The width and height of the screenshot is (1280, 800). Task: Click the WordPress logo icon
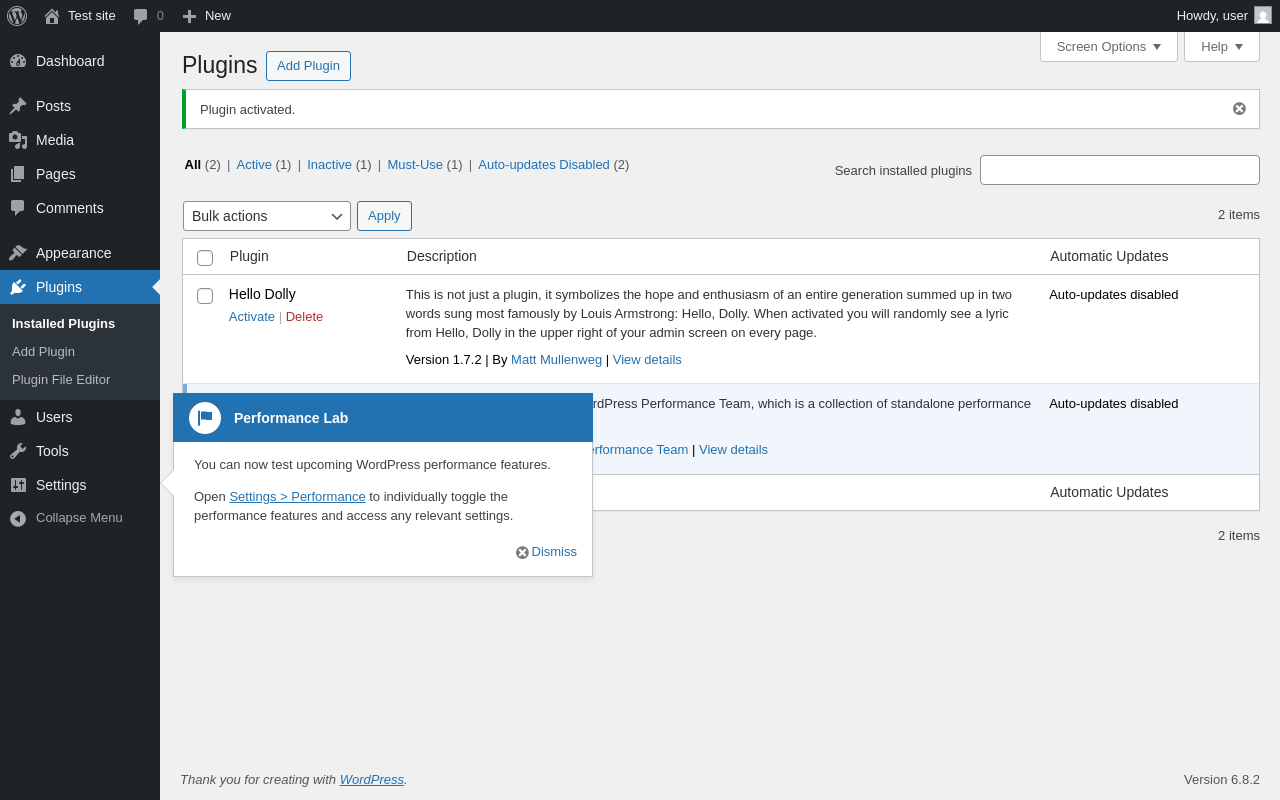(x=17, y=16)
